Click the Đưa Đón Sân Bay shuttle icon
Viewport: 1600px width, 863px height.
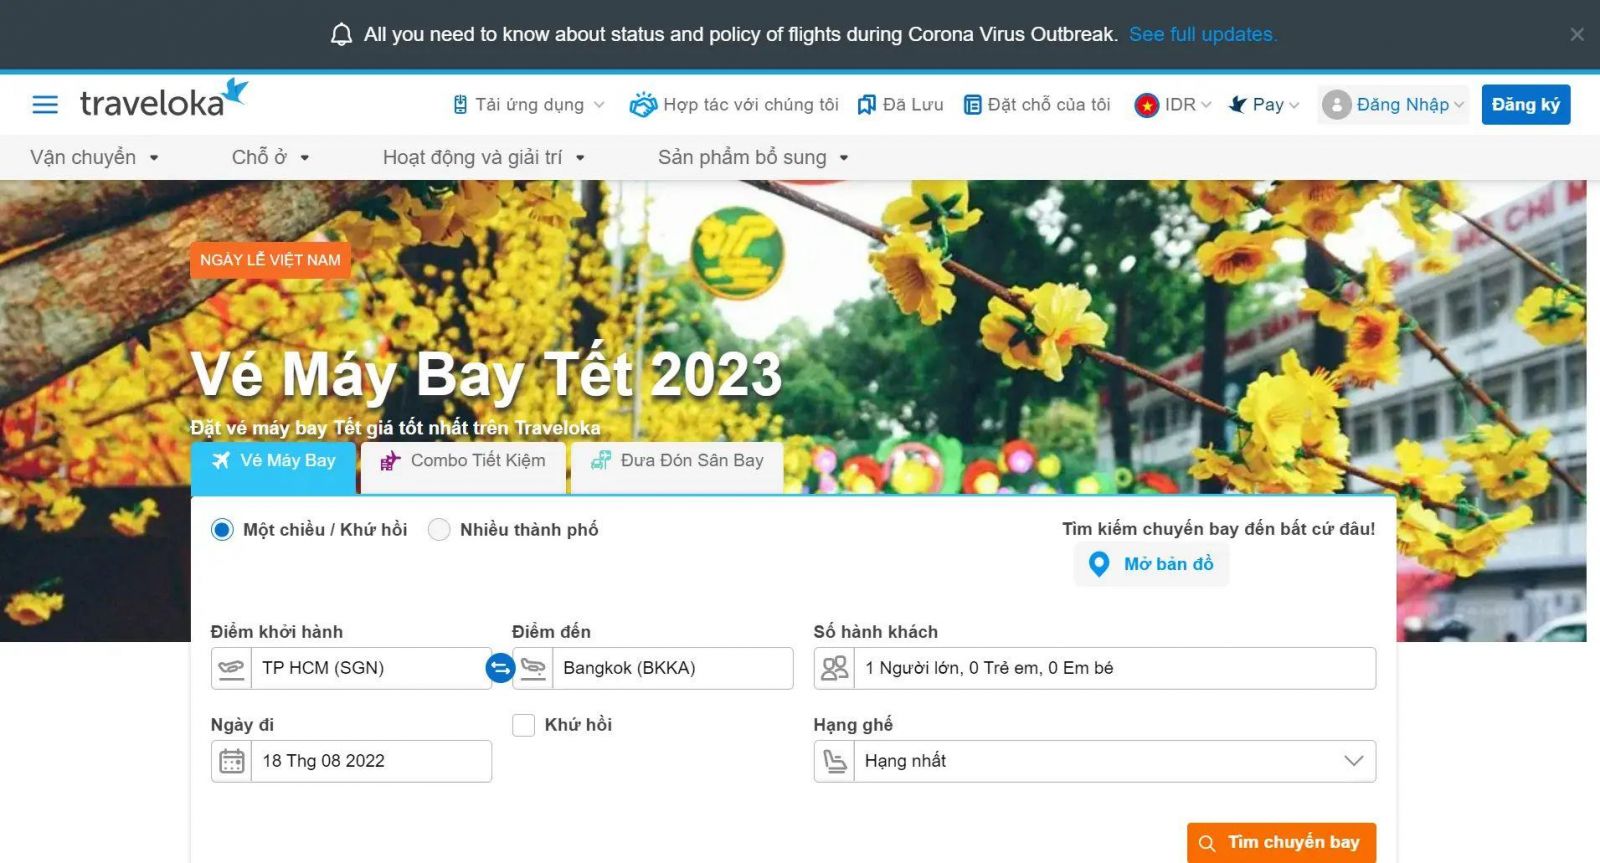click(600, 460)
